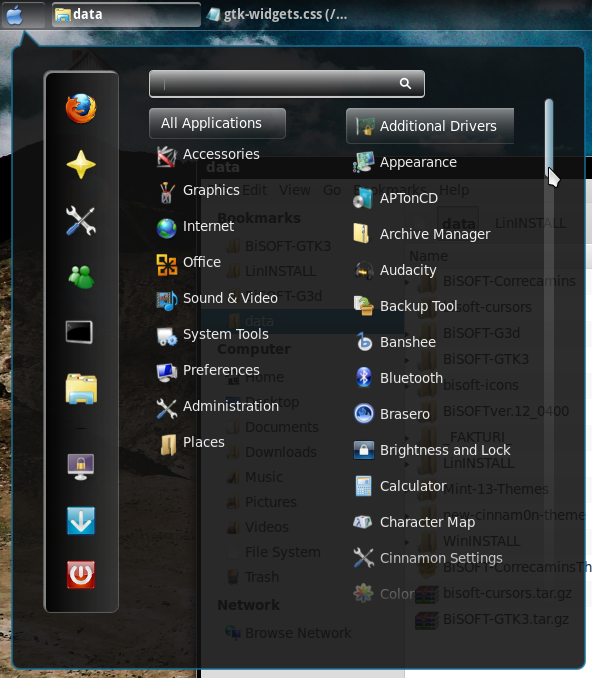Screen dimensions: 592x678
Task: Switch to gtk-widgets.css window in panel
Action: 277,14
